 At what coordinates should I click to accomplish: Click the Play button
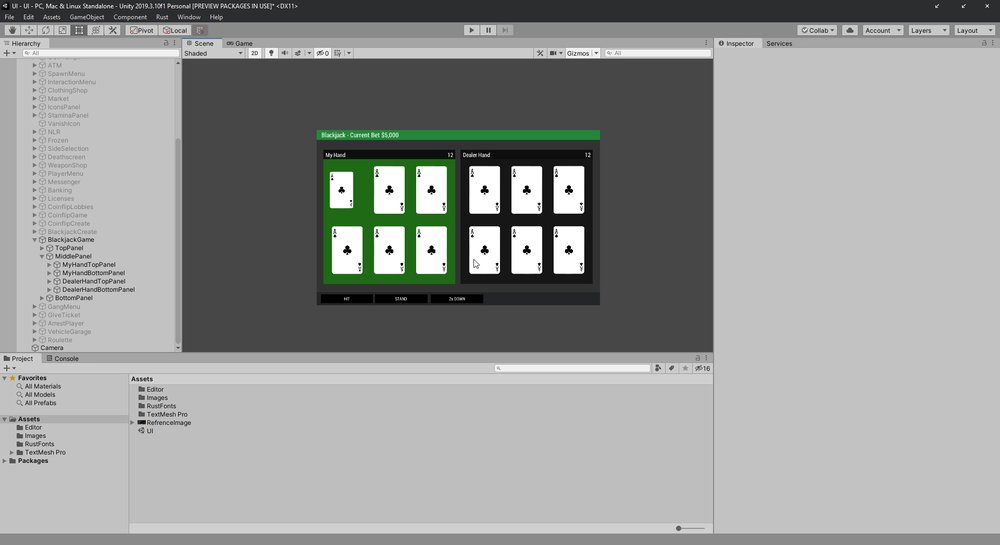(471, 30)
